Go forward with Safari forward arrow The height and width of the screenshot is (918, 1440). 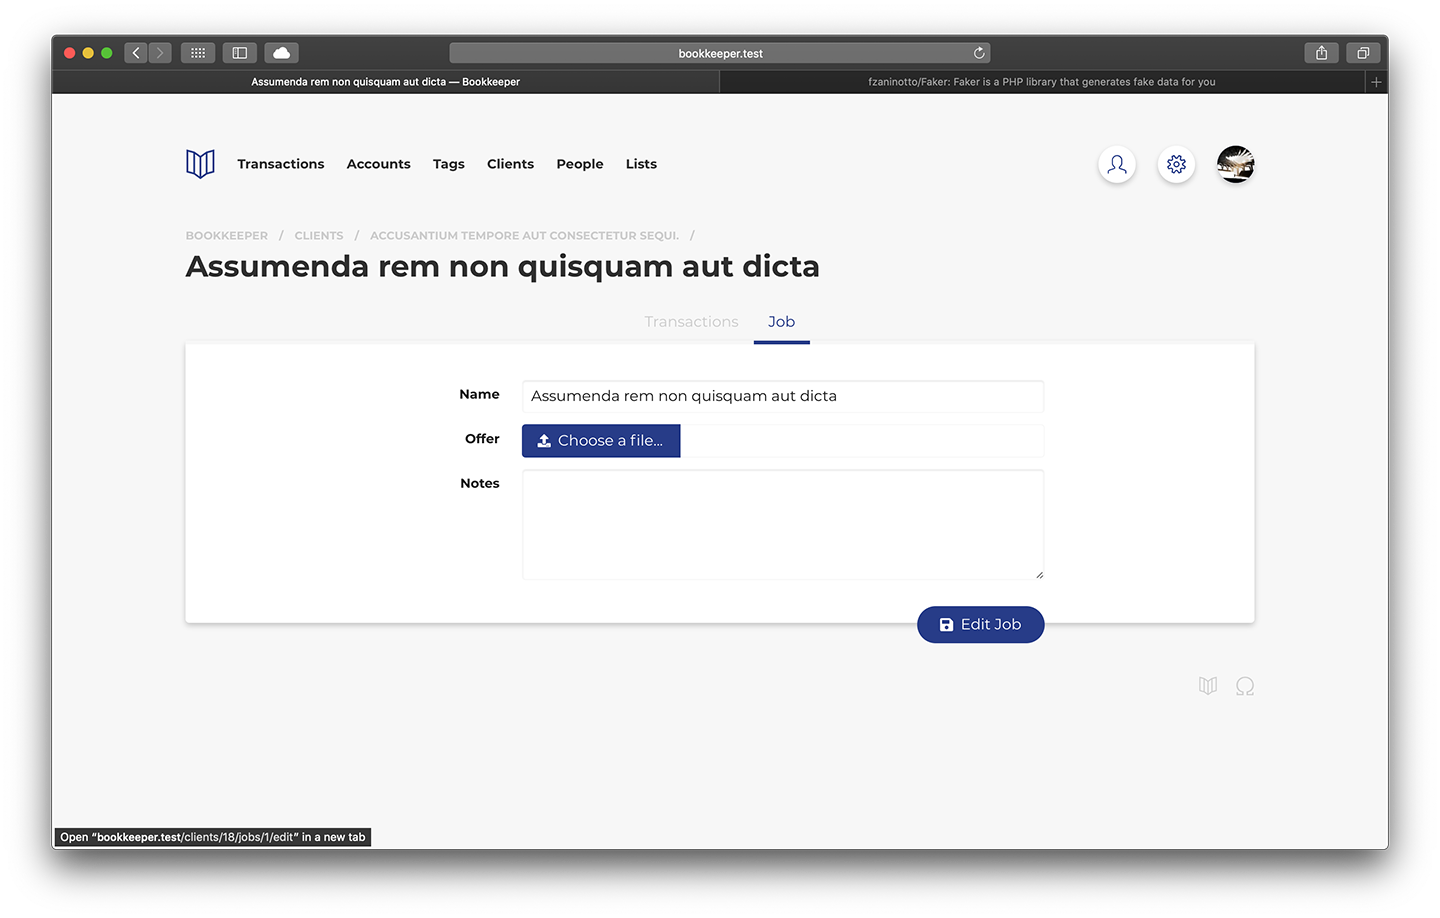160,53
